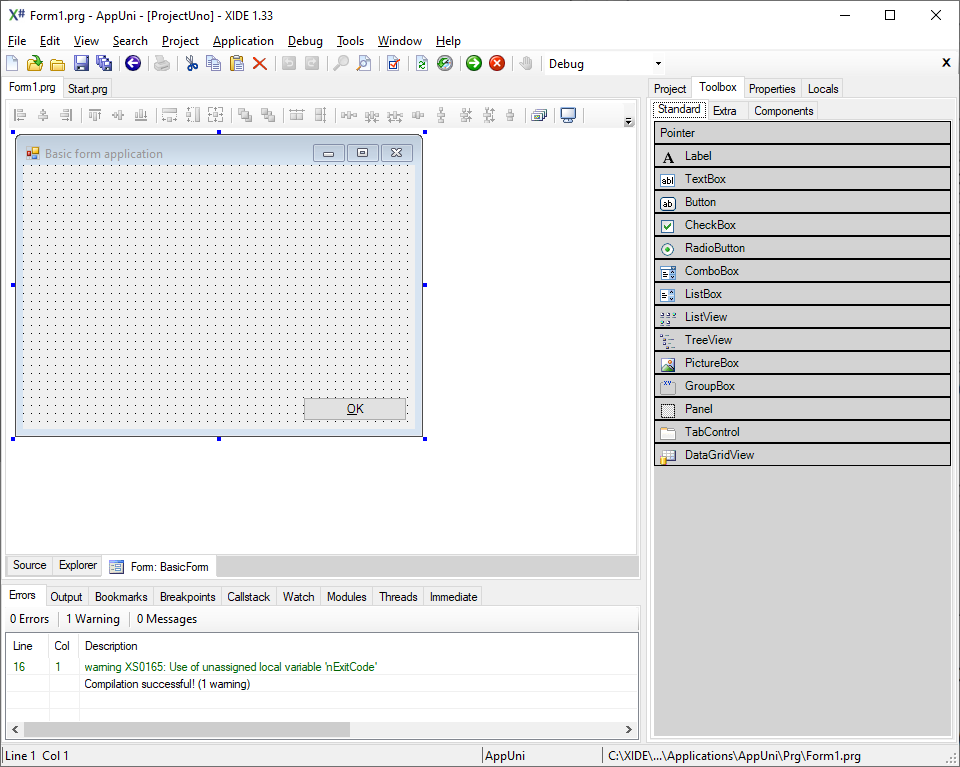
Task: Click the errors list horizontal scrollbar
Action: (x=187, y=729)
